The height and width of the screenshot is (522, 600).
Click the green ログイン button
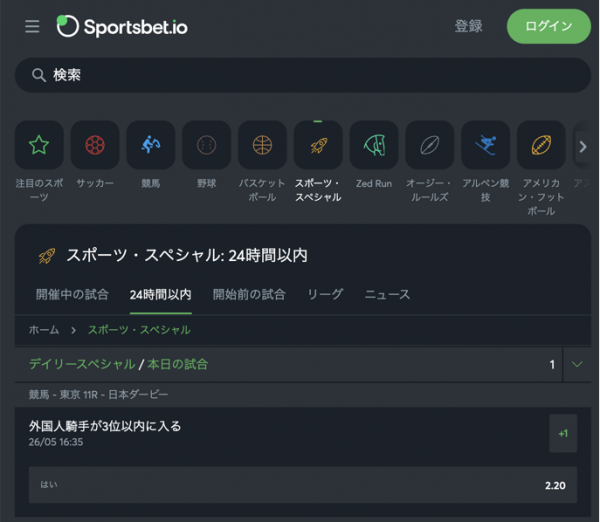click(549, 26)
